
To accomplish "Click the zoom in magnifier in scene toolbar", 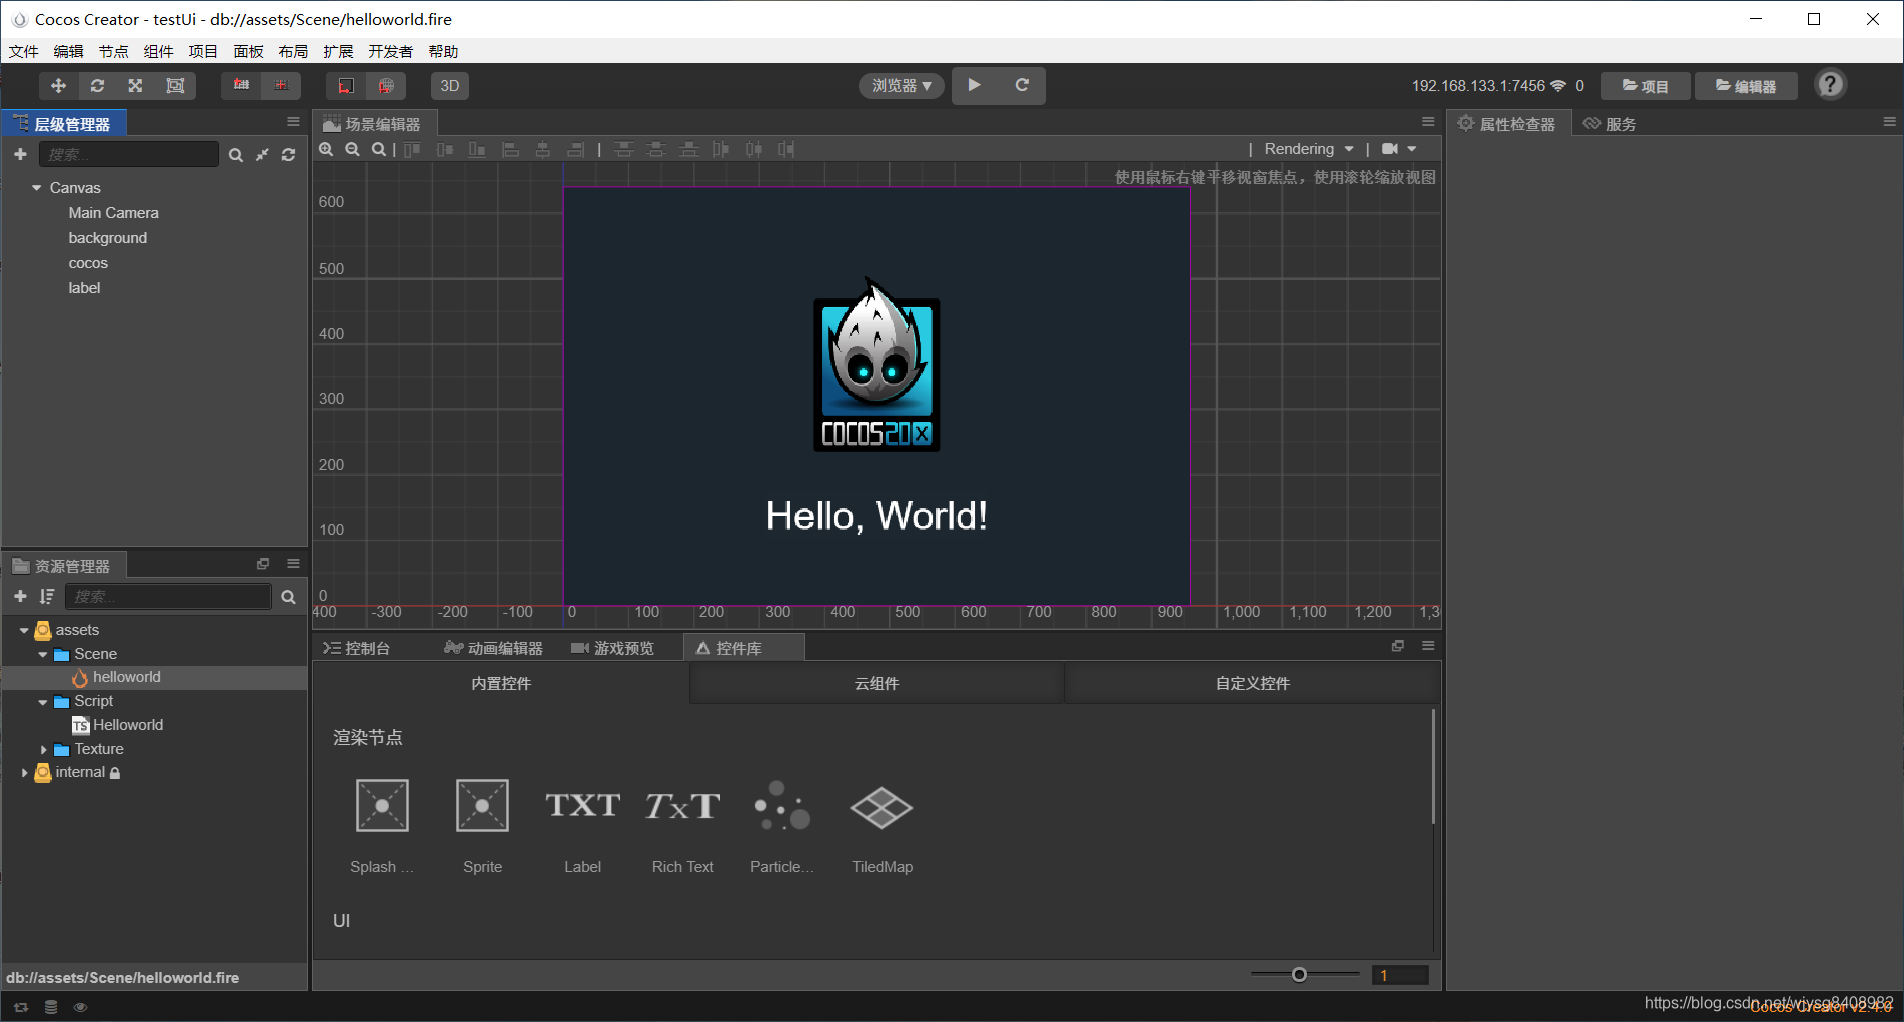I will click(x=327, y=149).
